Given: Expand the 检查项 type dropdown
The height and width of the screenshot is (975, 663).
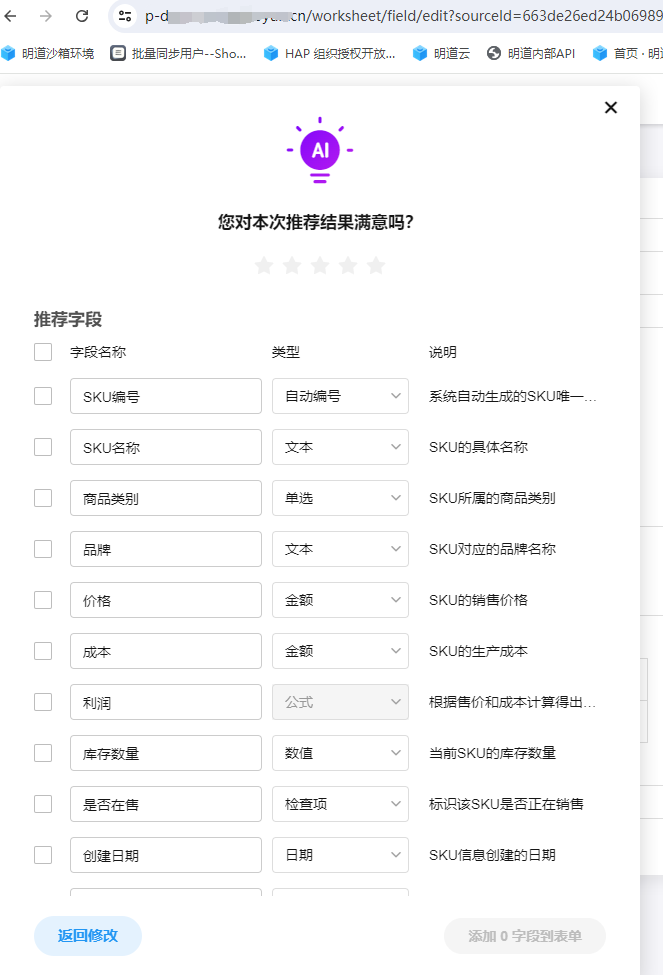Looking at the screenshot, I should click(340, 804).
